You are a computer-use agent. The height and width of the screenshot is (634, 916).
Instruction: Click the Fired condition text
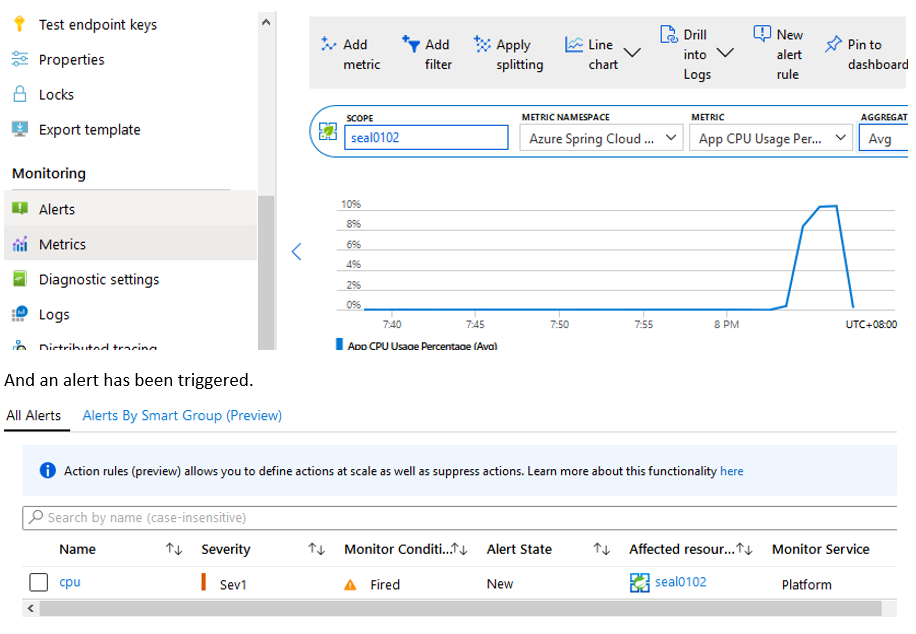coord(385,584)
